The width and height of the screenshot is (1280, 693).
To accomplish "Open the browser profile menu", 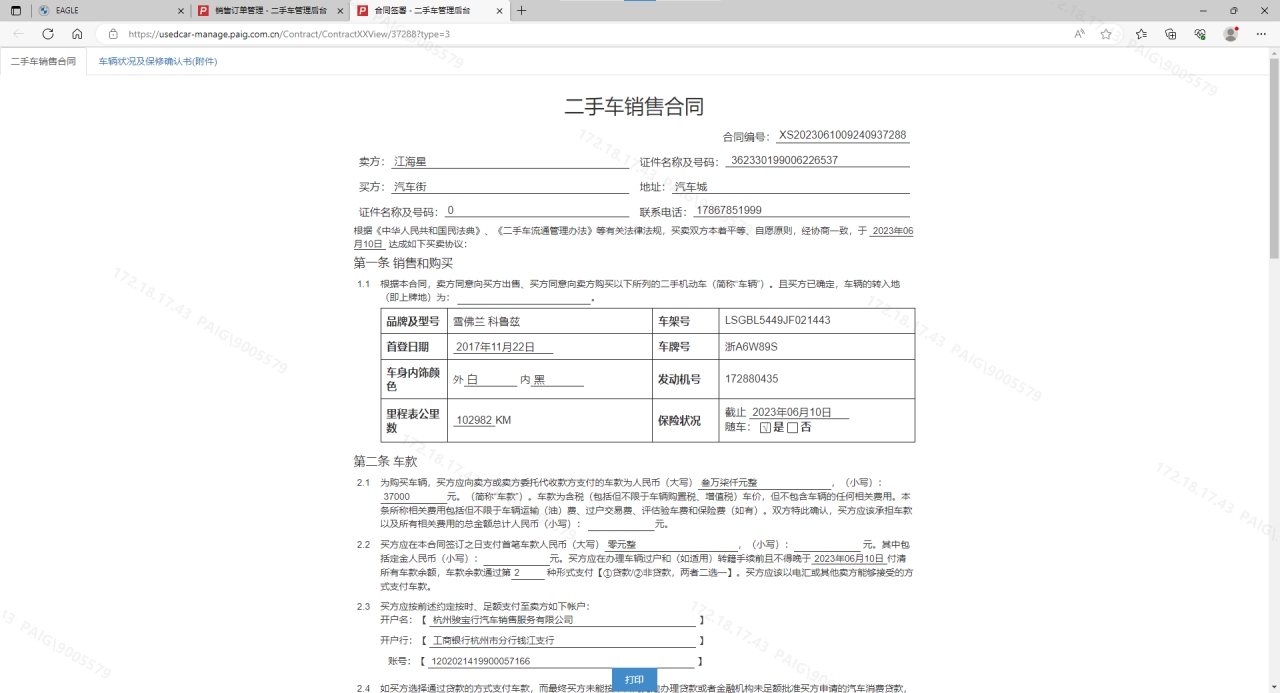I will point(1231,33).
